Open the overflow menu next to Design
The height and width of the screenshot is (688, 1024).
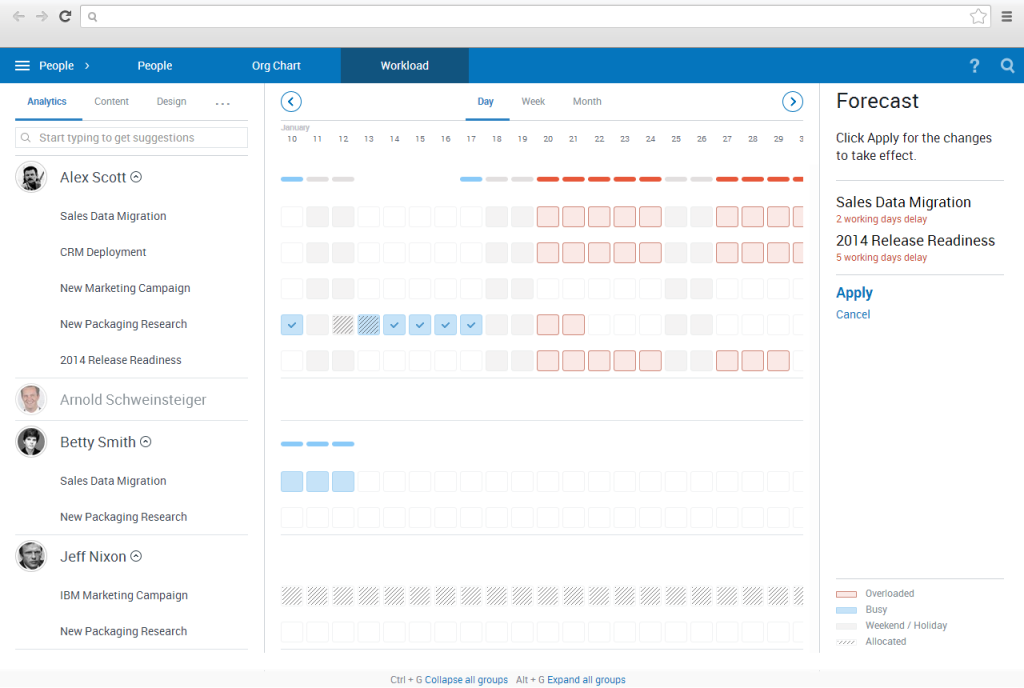(222, 102)
